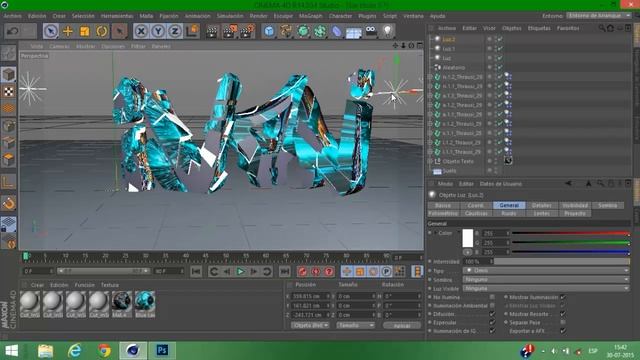Open the Objetos menu in Object Manager

[511, 28]
